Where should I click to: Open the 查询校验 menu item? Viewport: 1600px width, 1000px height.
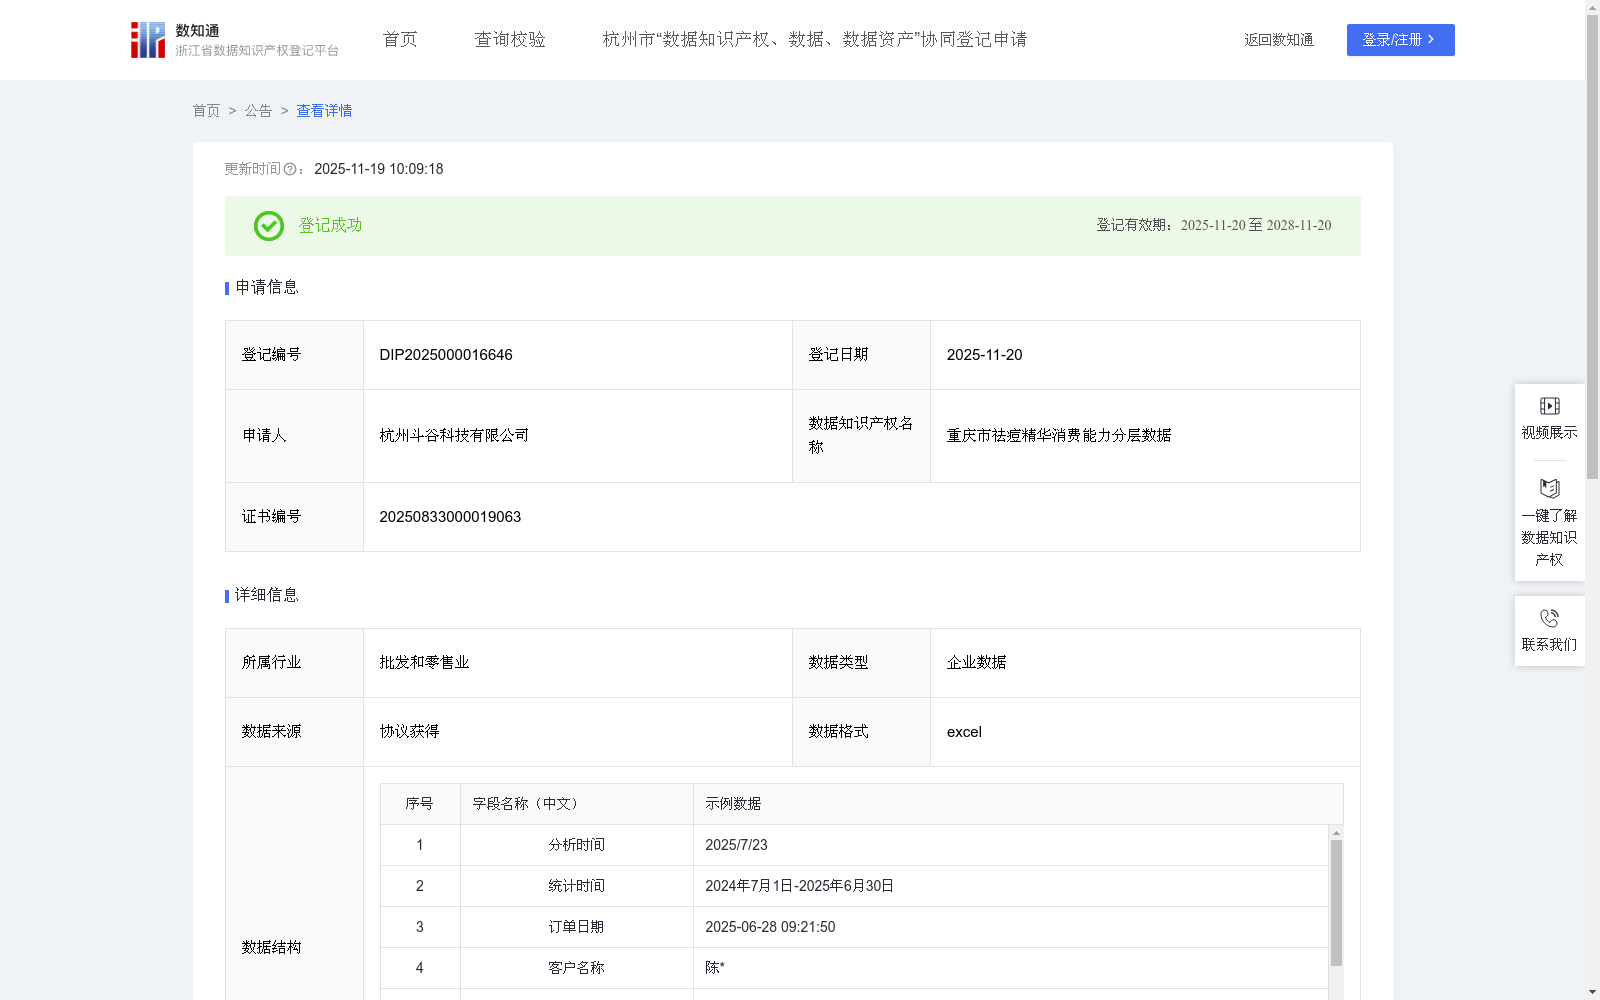point(509,39)
